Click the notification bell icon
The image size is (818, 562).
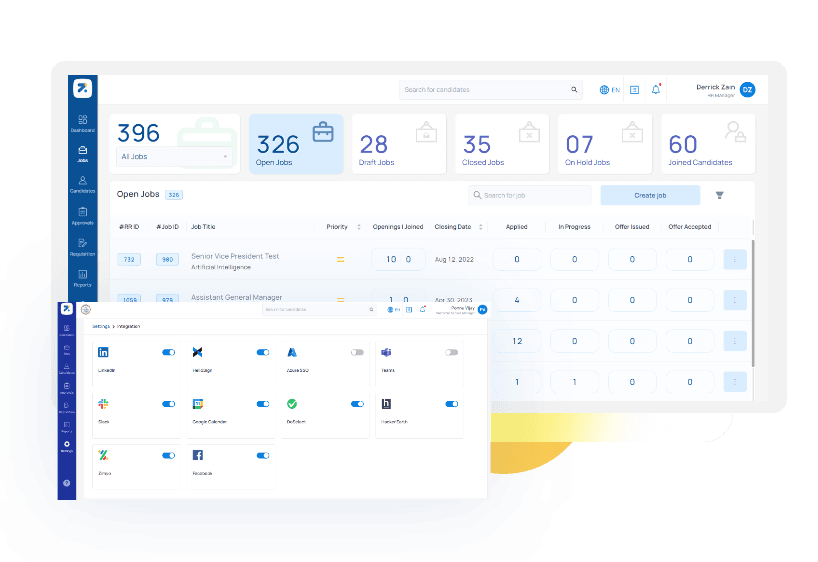click(x=656, y=90)
